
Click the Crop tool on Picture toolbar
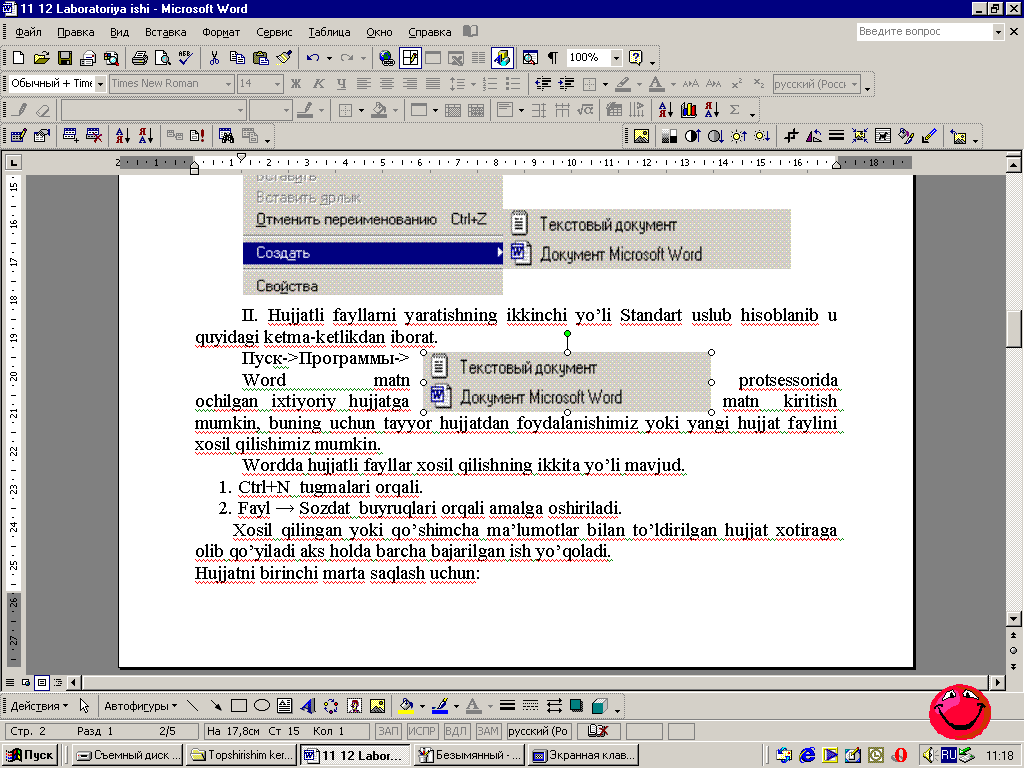click(x=790, y=135)
